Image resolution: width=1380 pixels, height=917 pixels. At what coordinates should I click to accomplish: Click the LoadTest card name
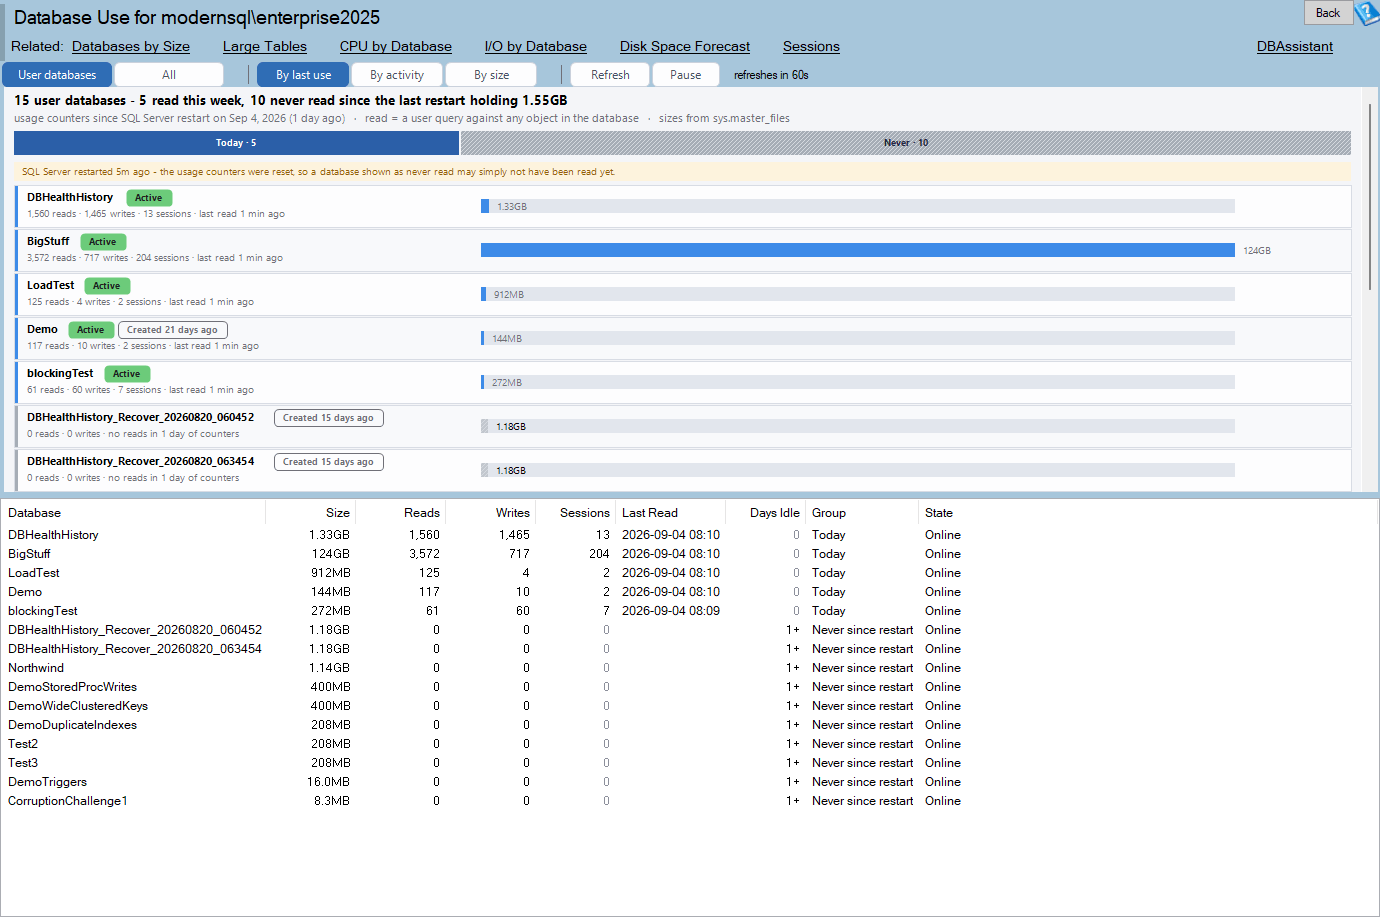(50, 285)
